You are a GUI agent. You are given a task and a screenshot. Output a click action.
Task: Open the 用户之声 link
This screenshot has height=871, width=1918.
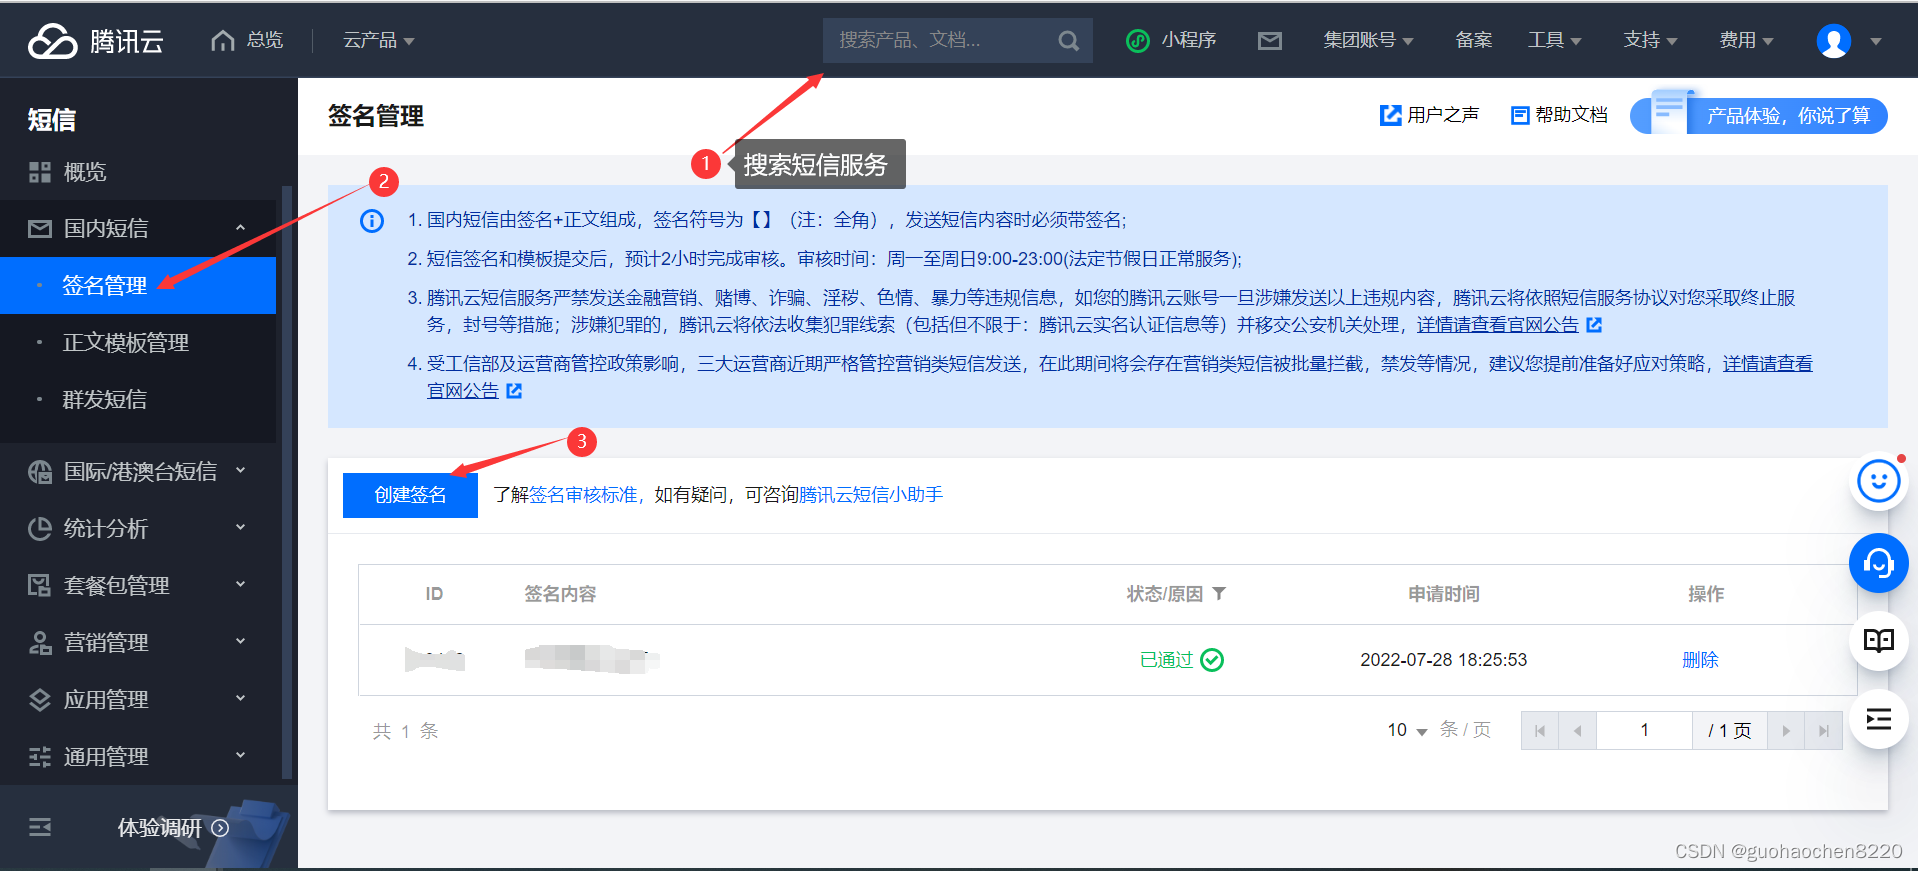tap(1430, 115)
